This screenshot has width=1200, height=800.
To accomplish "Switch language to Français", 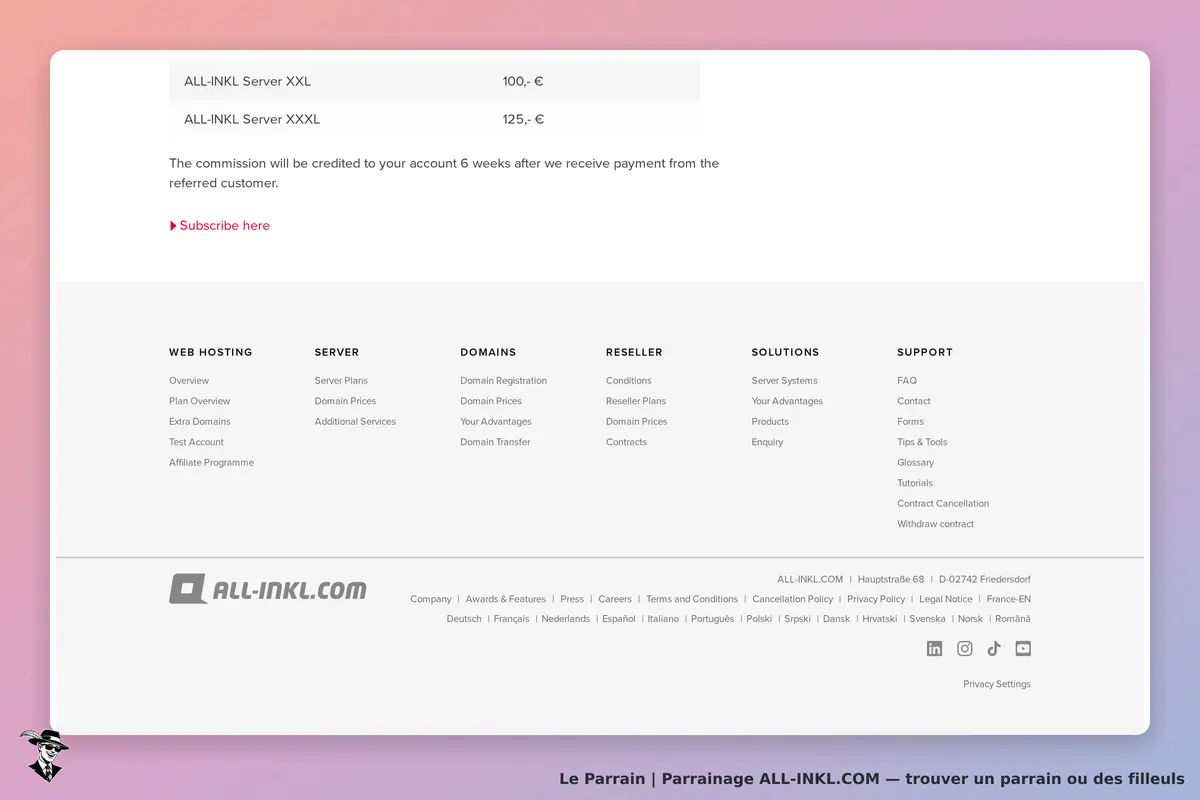I will 511,619.
